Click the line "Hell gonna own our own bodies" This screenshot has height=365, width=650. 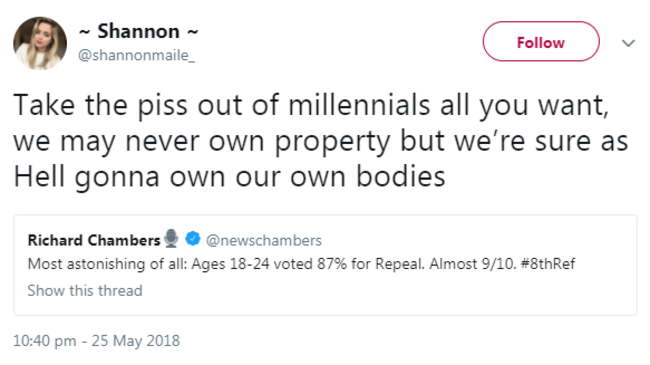pos(229,177)
